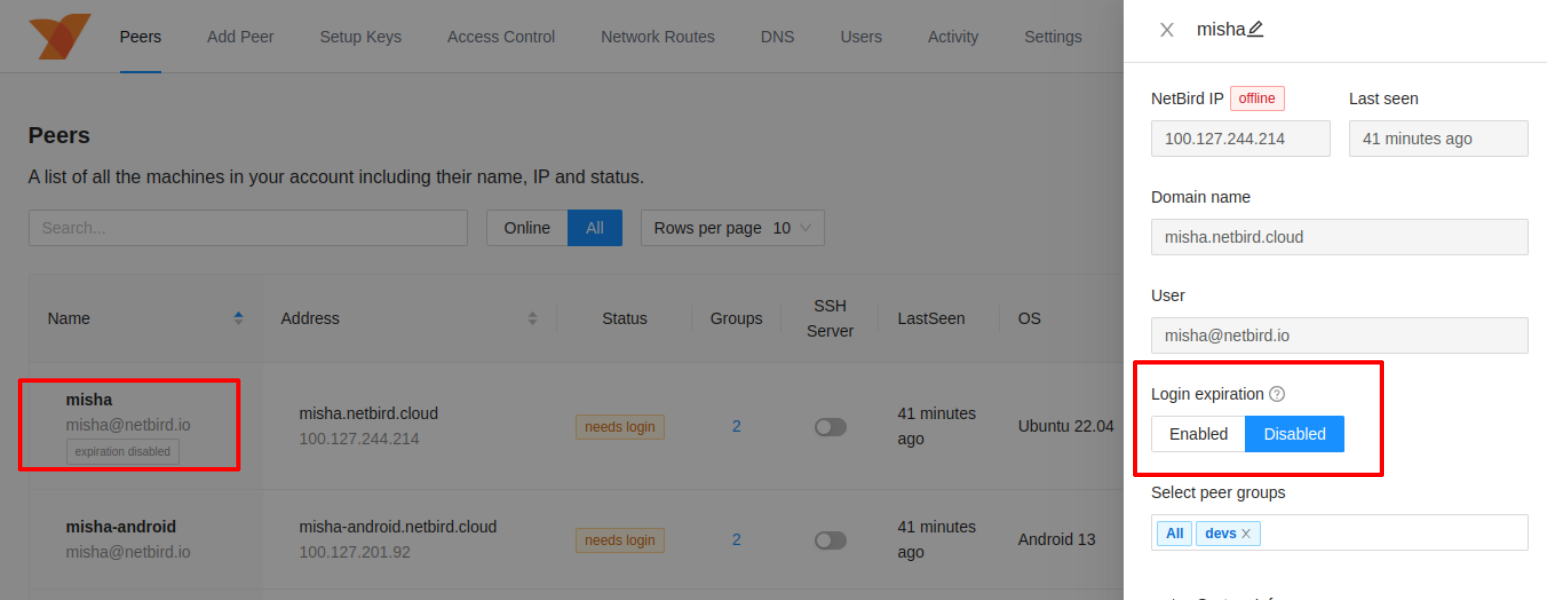The height and width of the screenshot is (600, 1547).
Task: Click the peers Search input field
Action: click(x=248, y=228)
